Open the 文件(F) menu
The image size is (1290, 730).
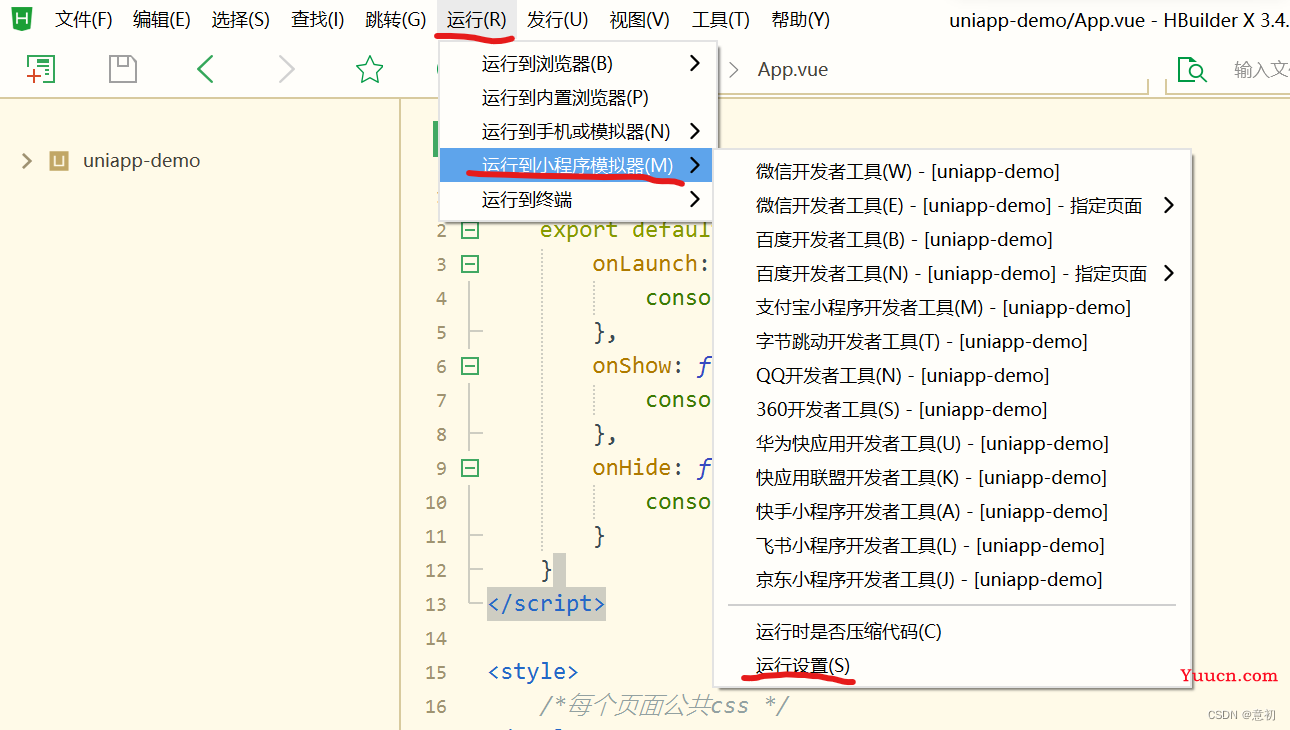coord(84,20)
